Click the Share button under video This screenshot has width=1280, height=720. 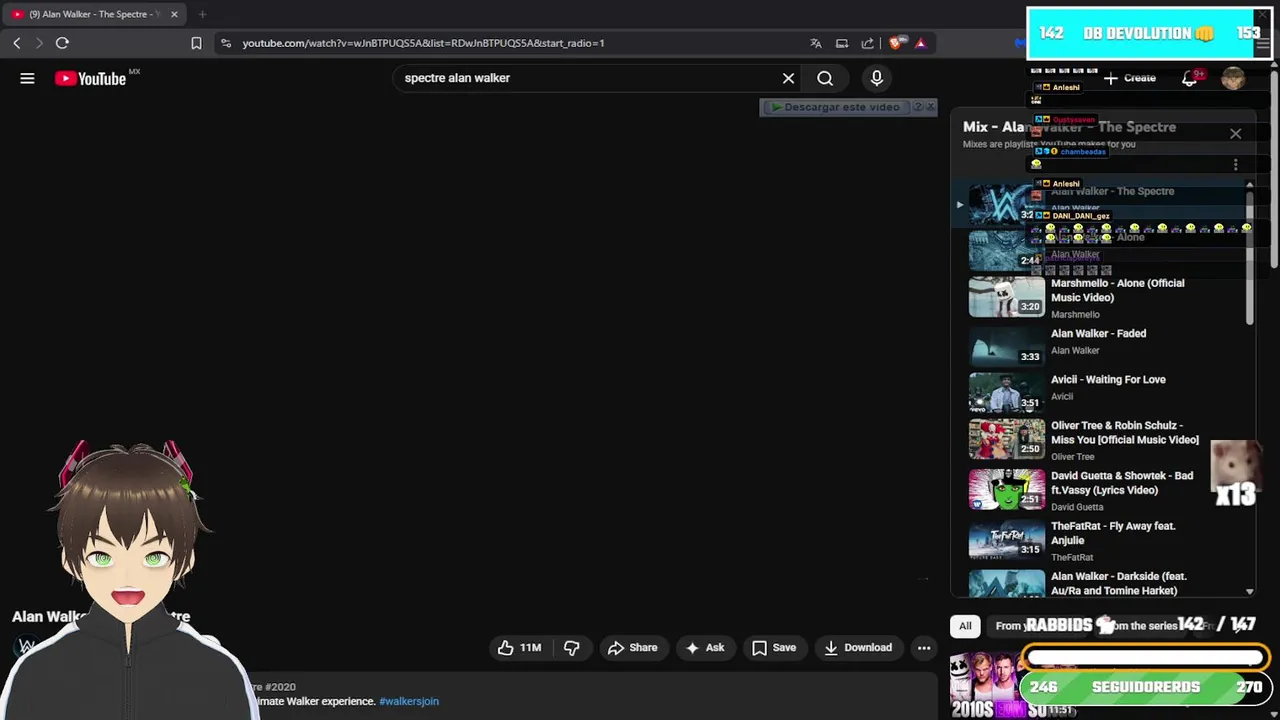(633, 648)
